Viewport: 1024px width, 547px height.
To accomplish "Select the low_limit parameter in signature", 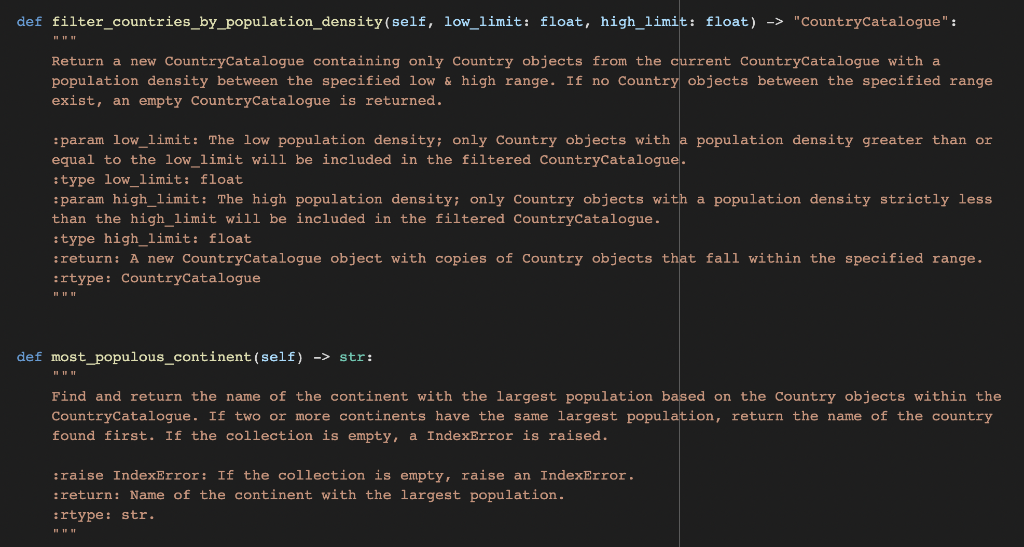I will [x=483, y=22].
